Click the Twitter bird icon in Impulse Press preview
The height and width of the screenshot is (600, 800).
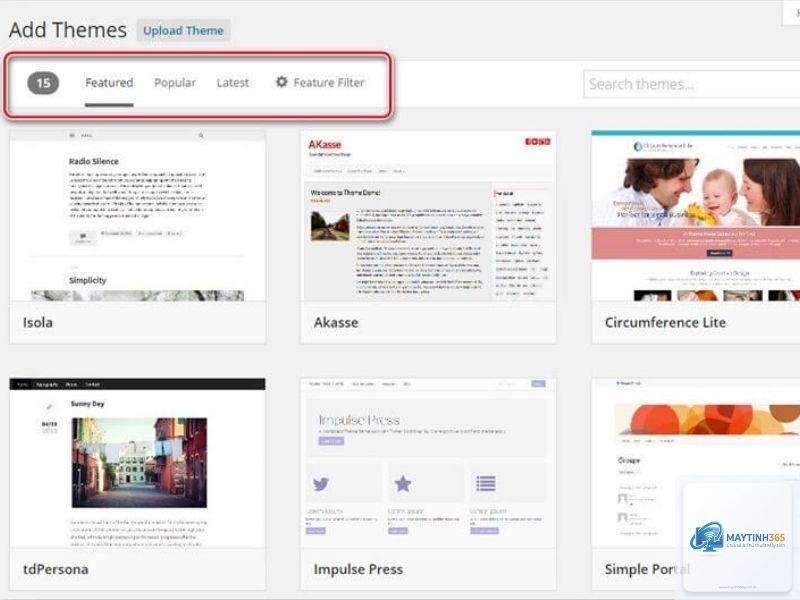pyautogui.click(x=320, y=484)
